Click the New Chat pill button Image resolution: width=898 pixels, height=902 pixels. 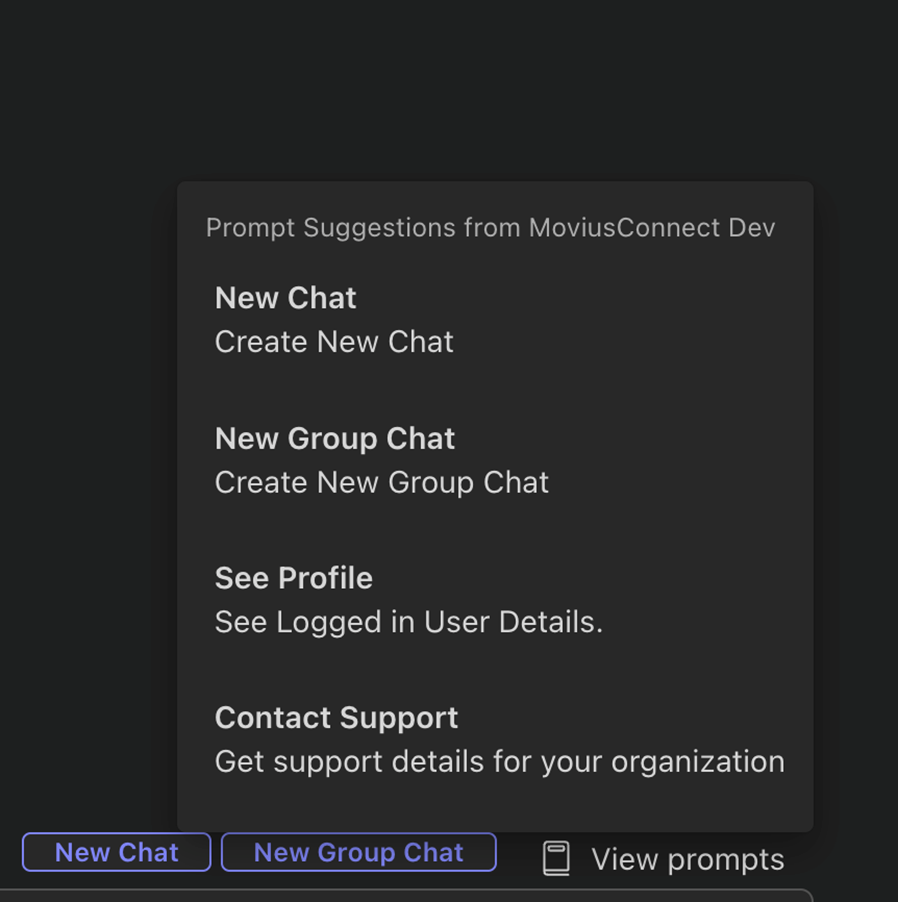click(x=116, y=852)
